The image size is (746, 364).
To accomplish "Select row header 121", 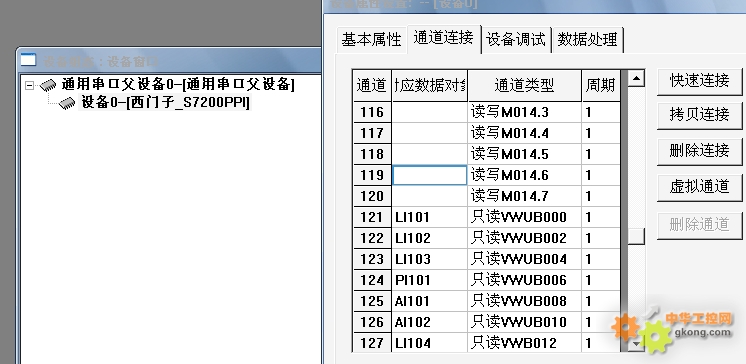I will (x=372, y=217).
